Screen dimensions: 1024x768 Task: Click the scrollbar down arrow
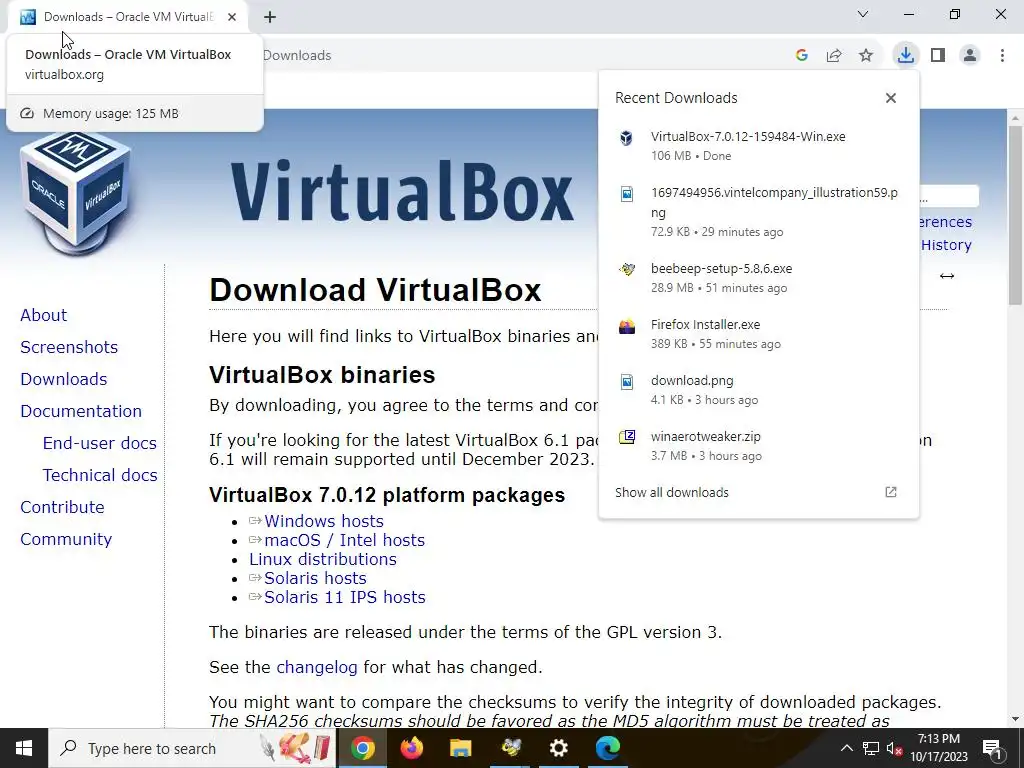1016,718
